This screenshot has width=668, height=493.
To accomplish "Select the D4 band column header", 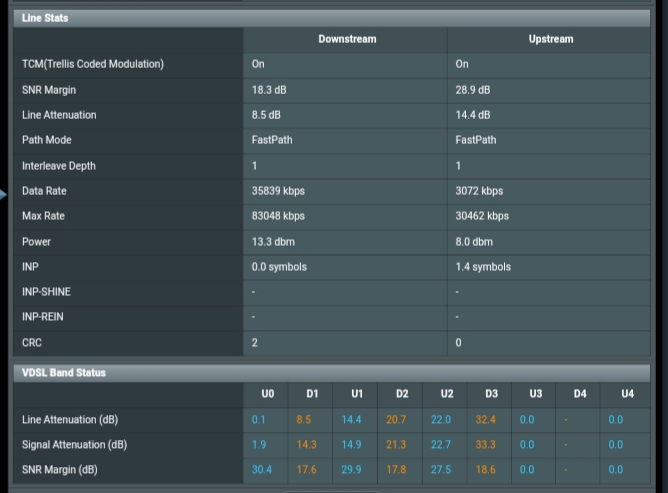I will (580, 394).
